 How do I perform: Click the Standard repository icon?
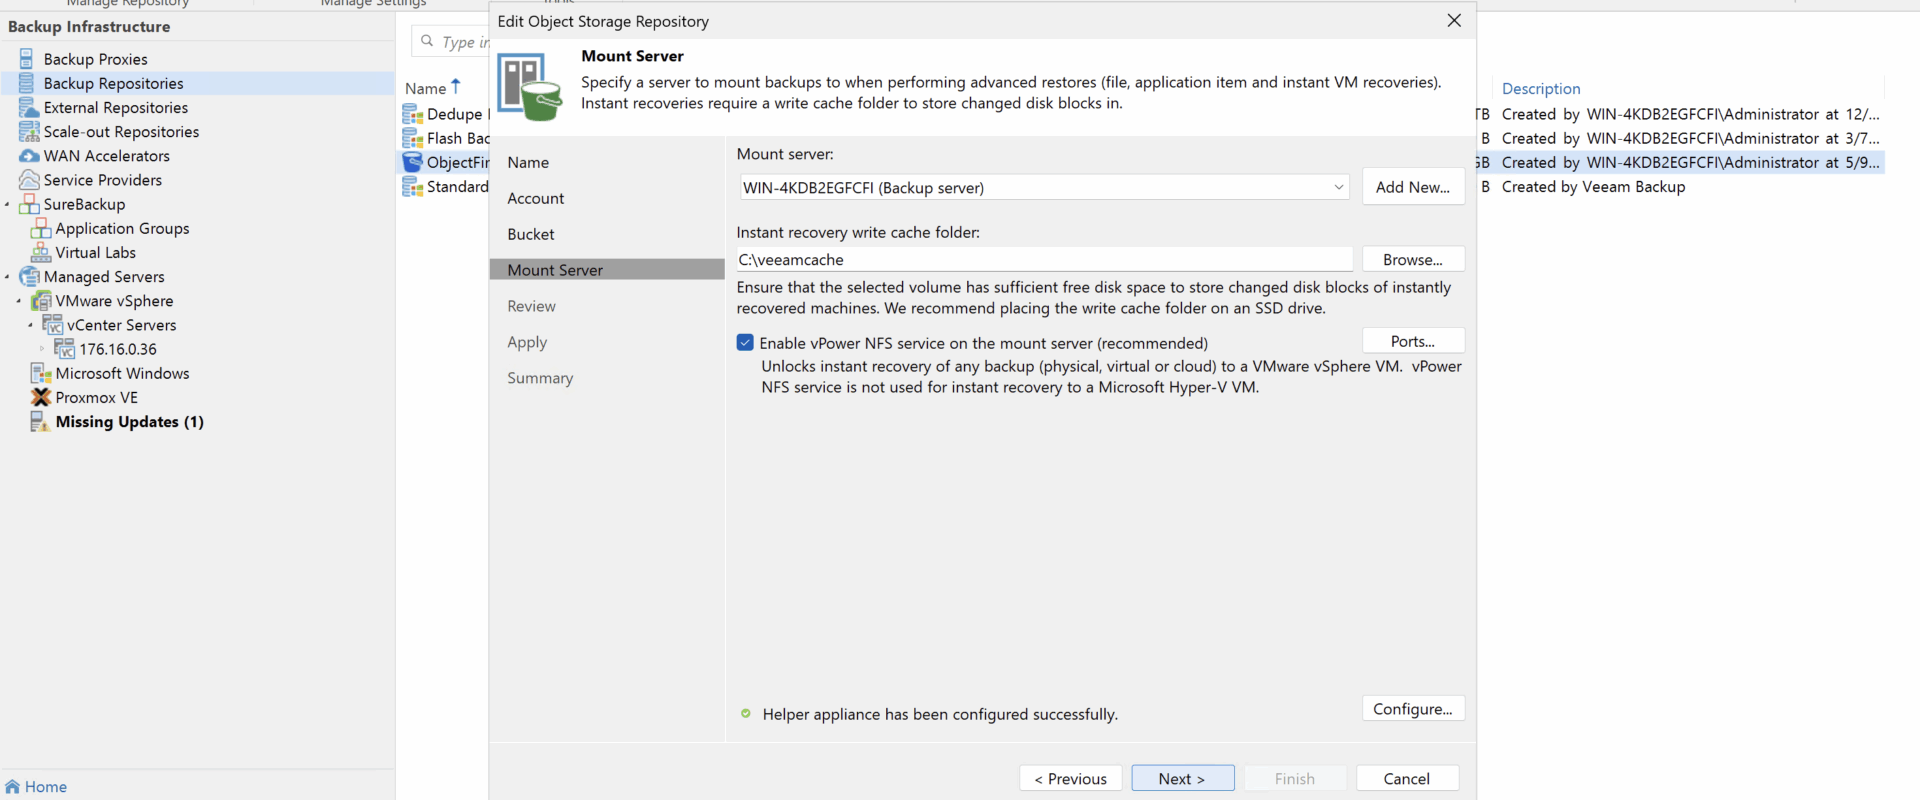(412, 186)
